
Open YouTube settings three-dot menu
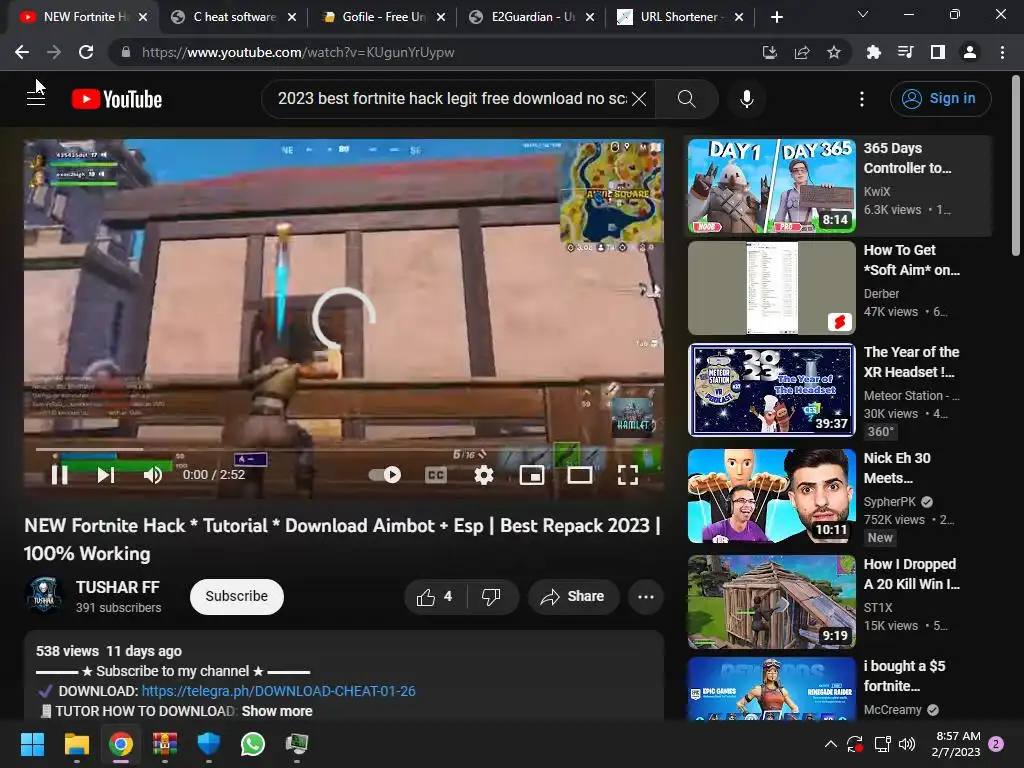click(x=862, y=99)
